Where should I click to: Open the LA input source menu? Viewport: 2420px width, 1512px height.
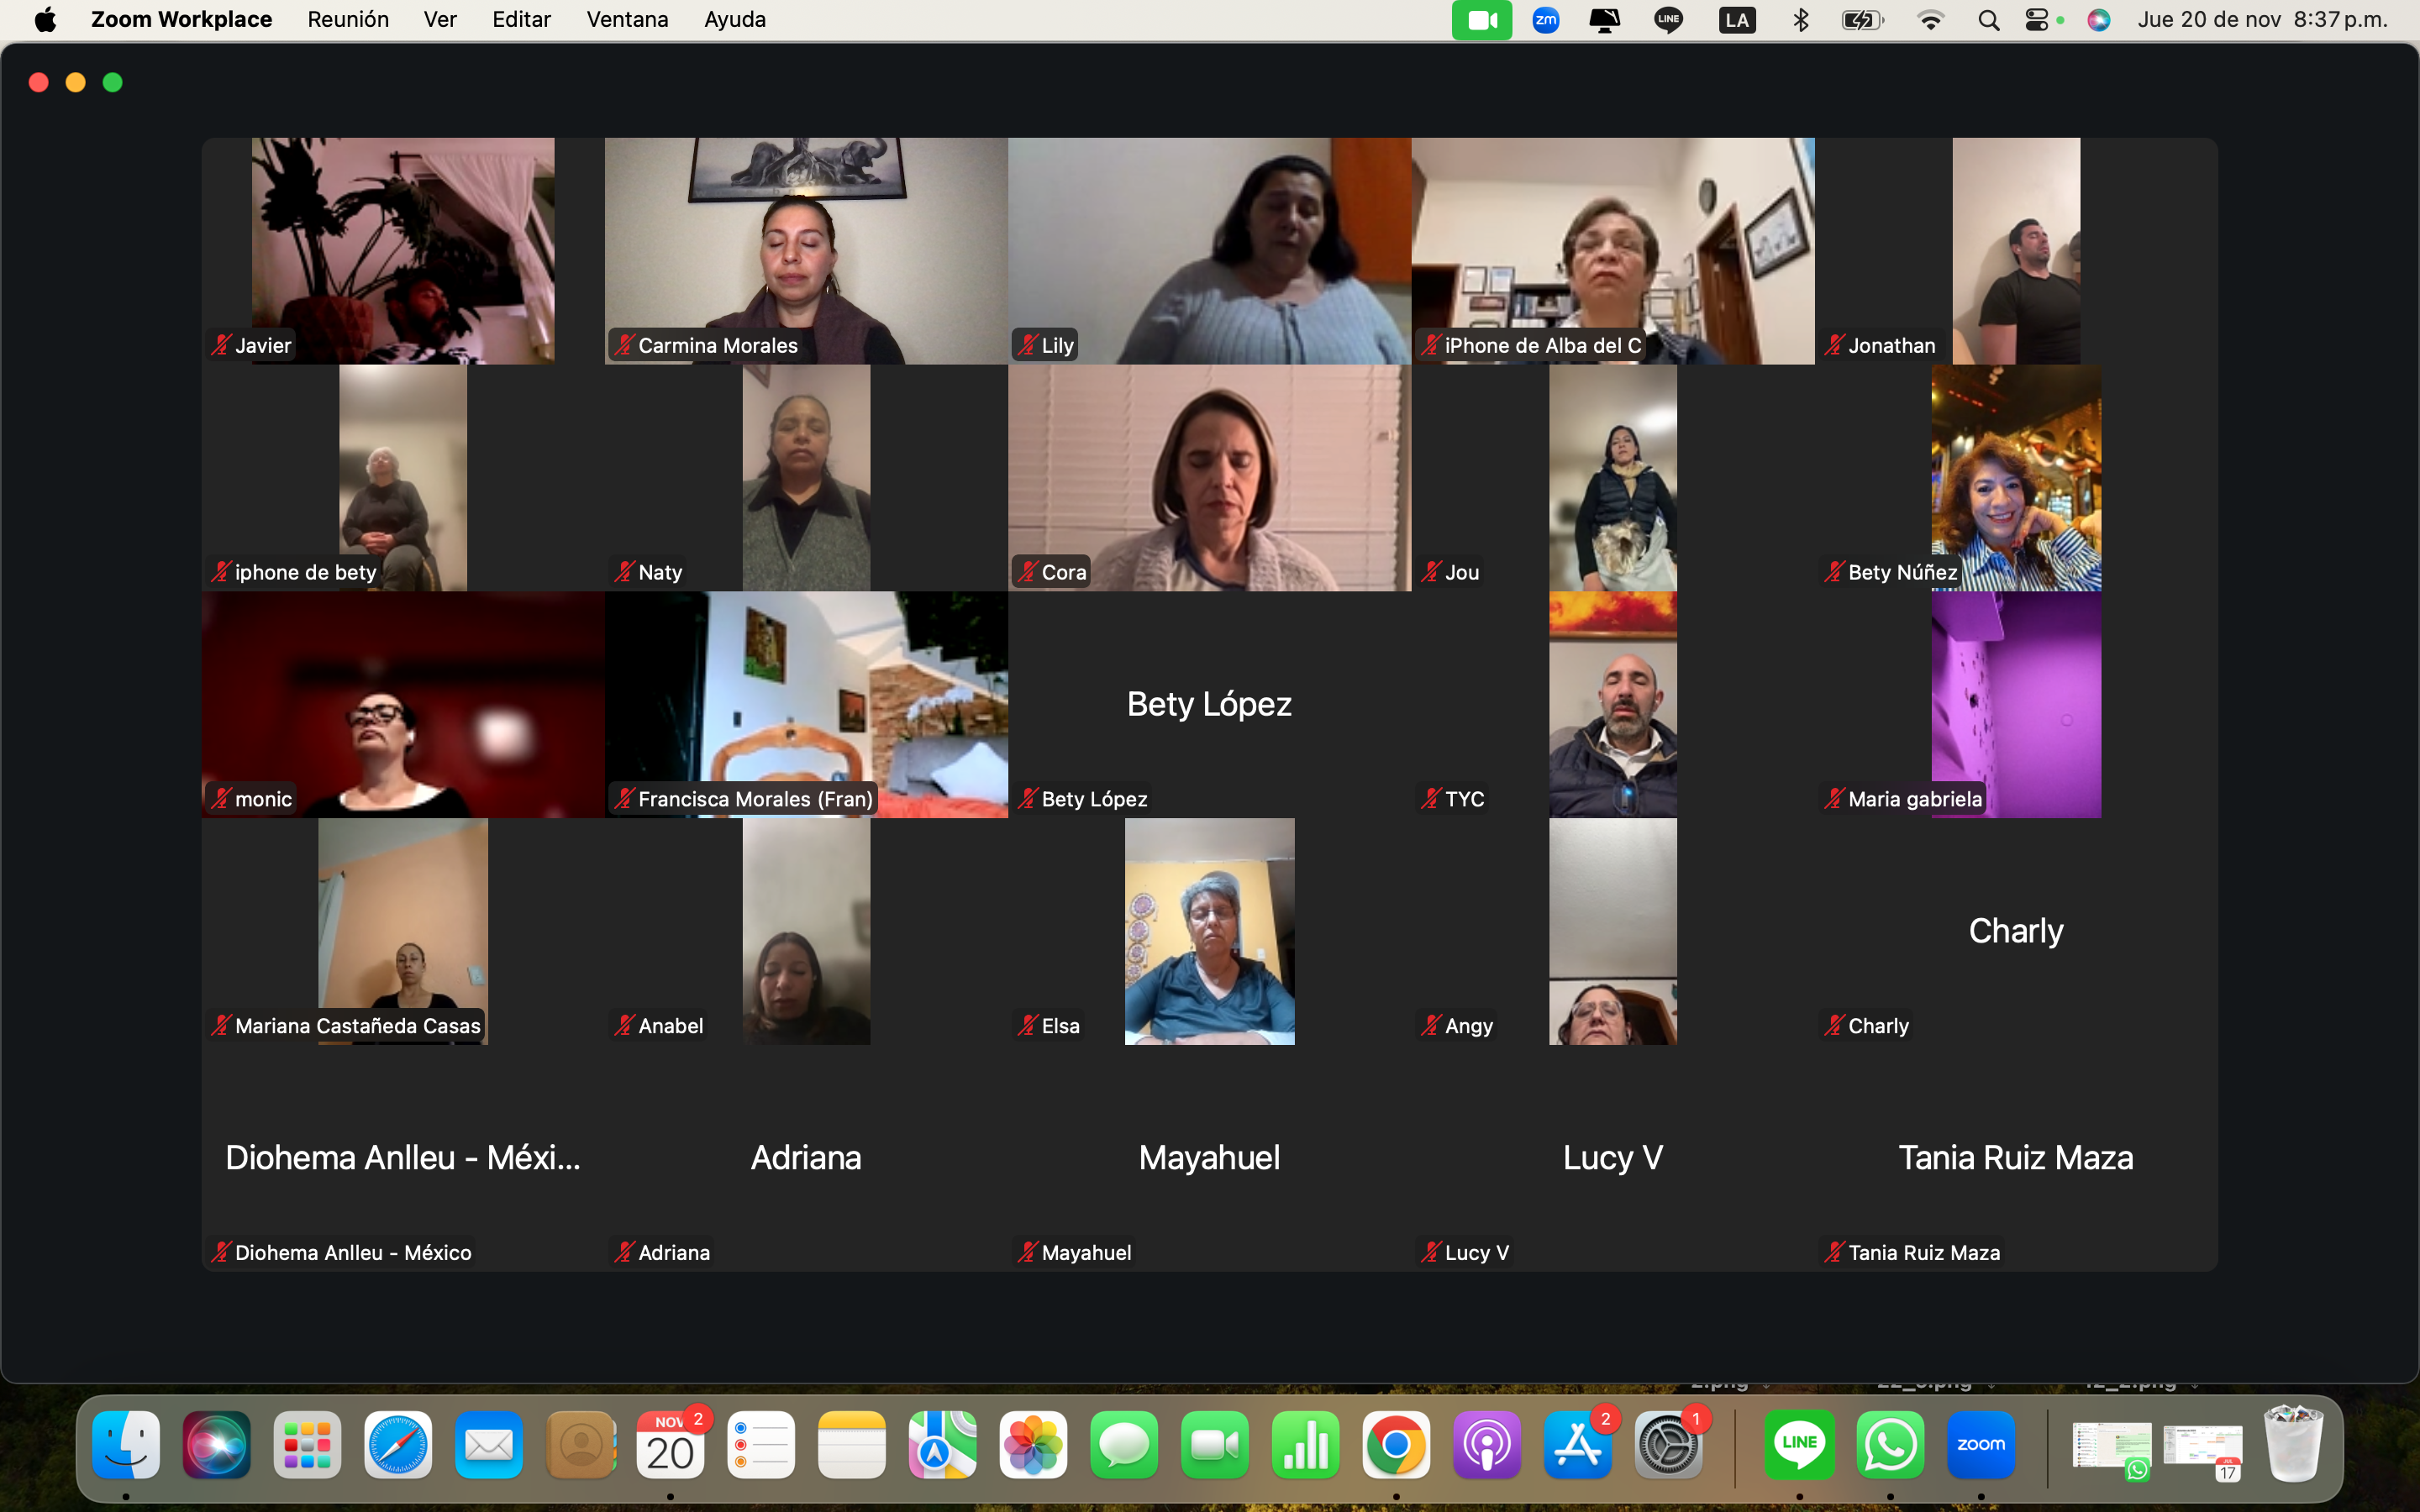point(1737,20)
